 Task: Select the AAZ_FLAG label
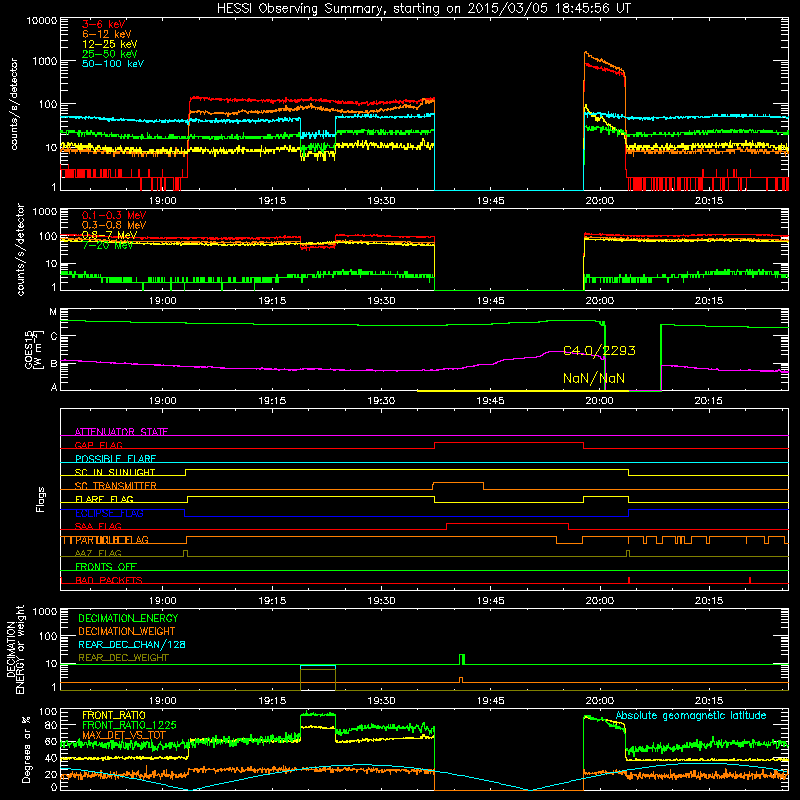(98, 553)
